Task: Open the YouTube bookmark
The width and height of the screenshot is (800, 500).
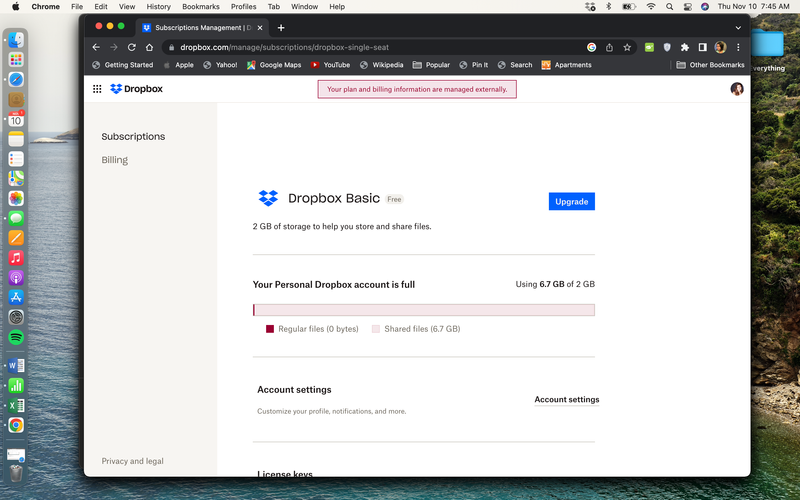Action: click(x=331, y=65)
